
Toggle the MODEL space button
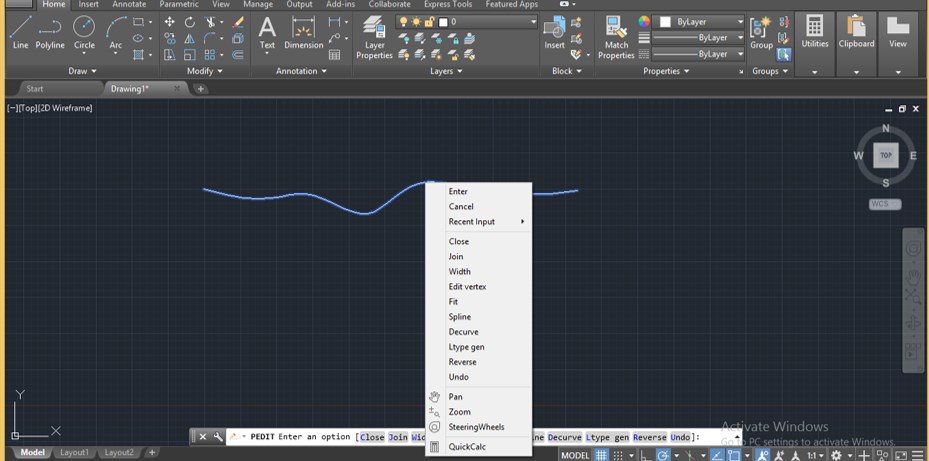pyautogui.click(x=574, y=455)
